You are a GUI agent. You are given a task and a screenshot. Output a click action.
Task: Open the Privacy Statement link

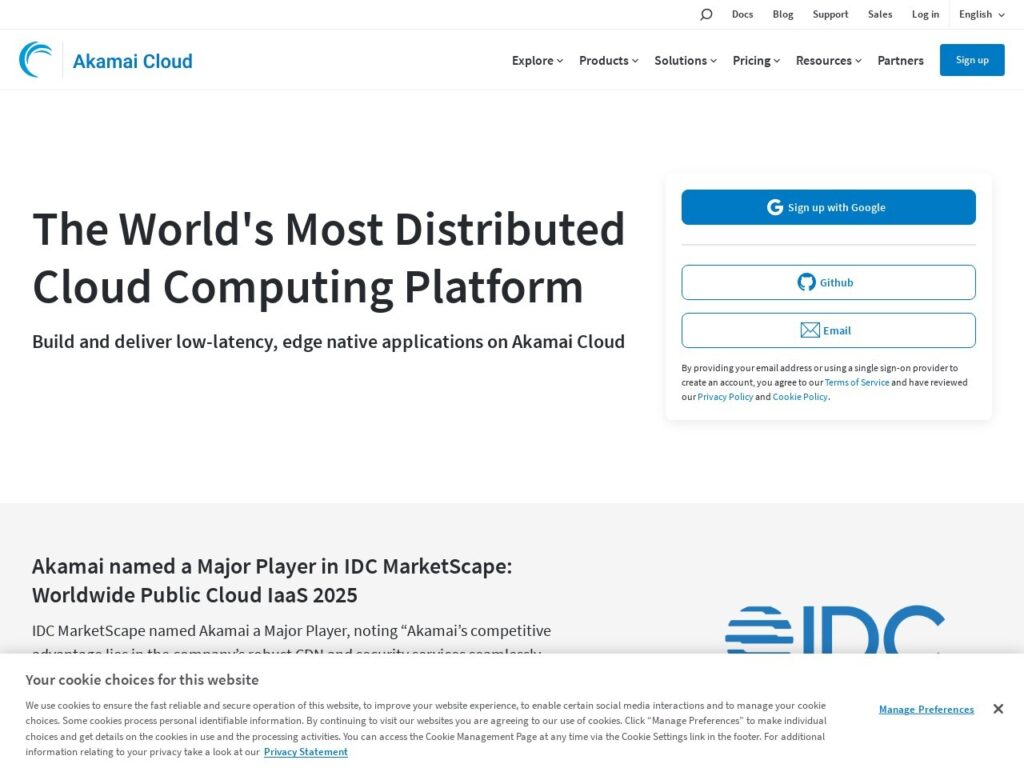pyautogui.click(x=305, y=752)
